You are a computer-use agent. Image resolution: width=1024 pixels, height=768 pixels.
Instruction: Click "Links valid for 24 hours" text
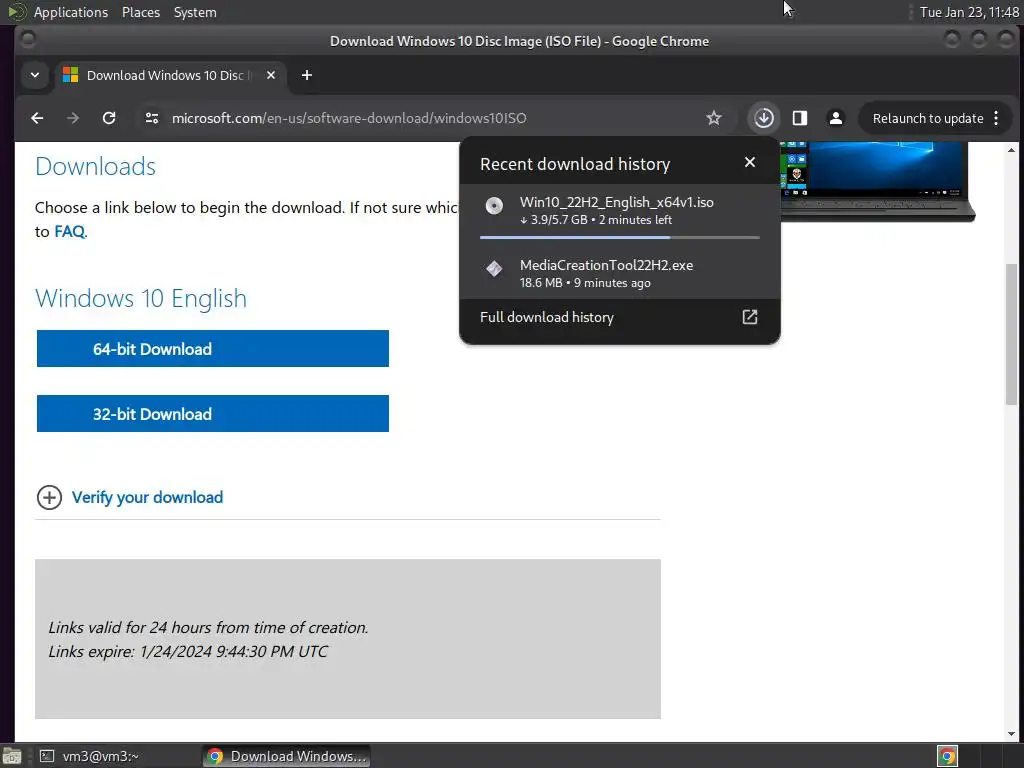[x=208, y=628]
